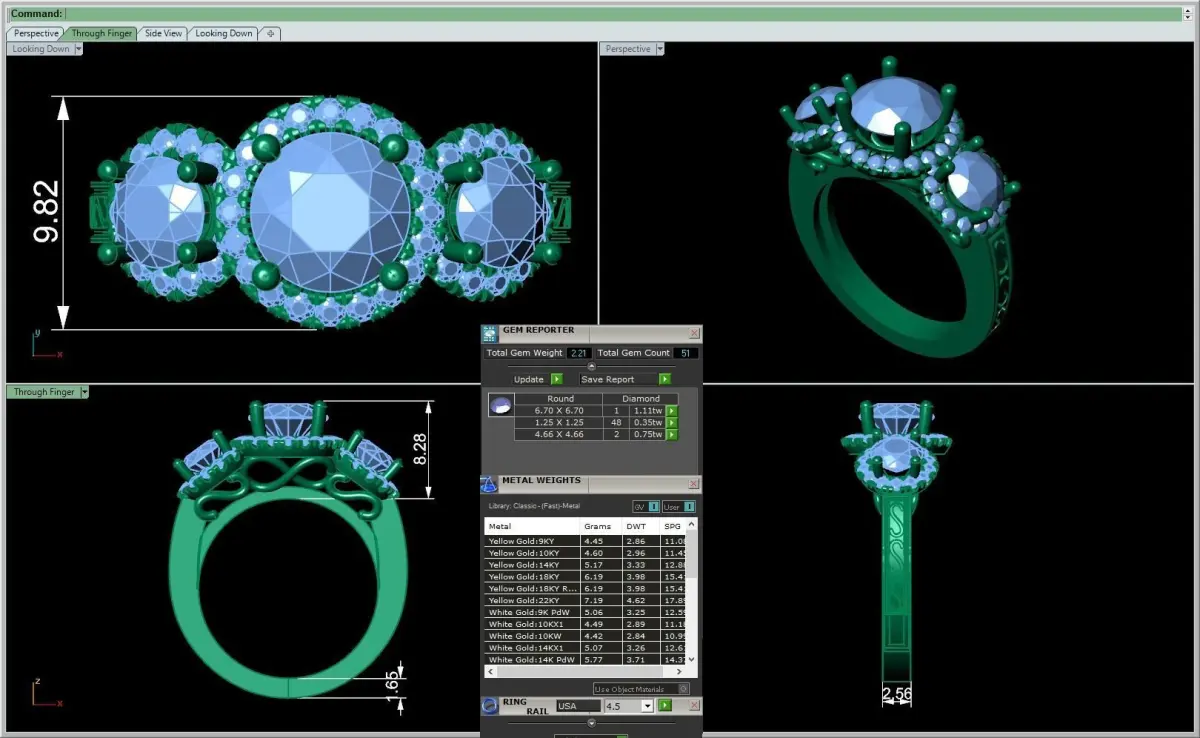Click the 1.25 X 1.25 gem size cell
Image resolution: width=1200 pixels, height=738 pixels.
[x=559, y=422]
